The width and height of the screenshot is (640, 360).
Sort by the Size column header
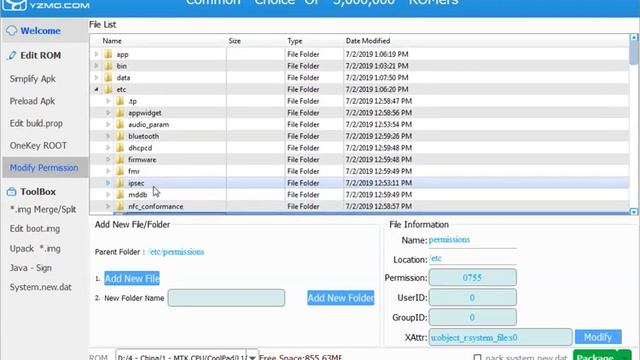tap(235, 41)
